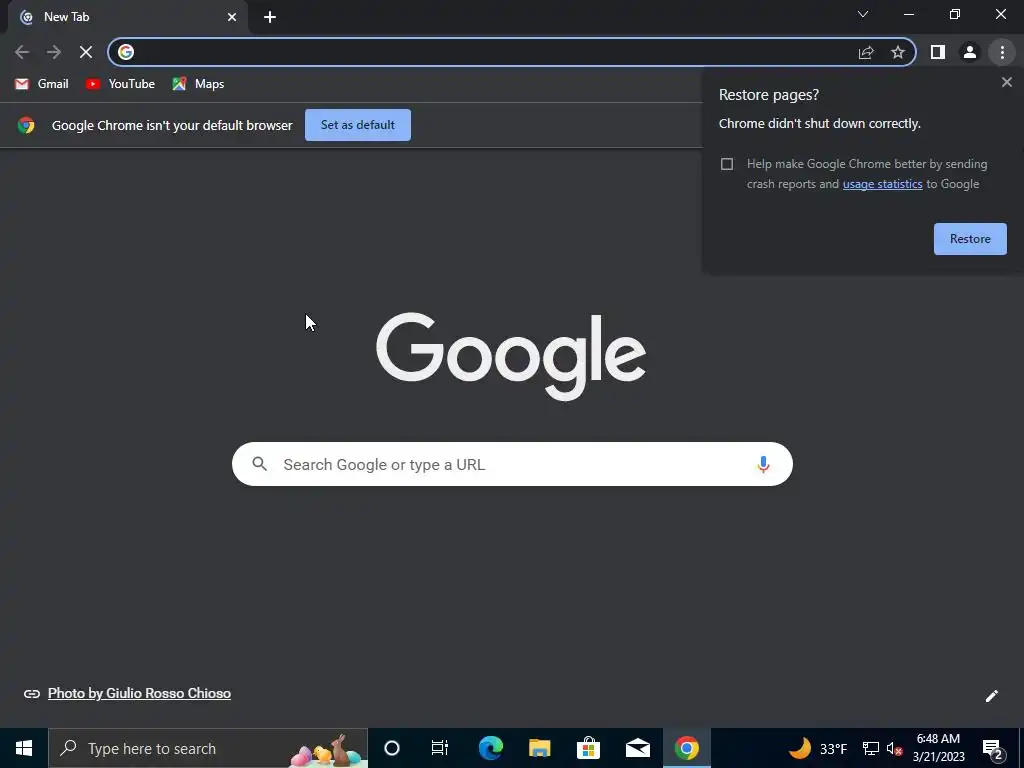Open the notifications action center icon
This screenshot has height=768, width=1024.
992,748
